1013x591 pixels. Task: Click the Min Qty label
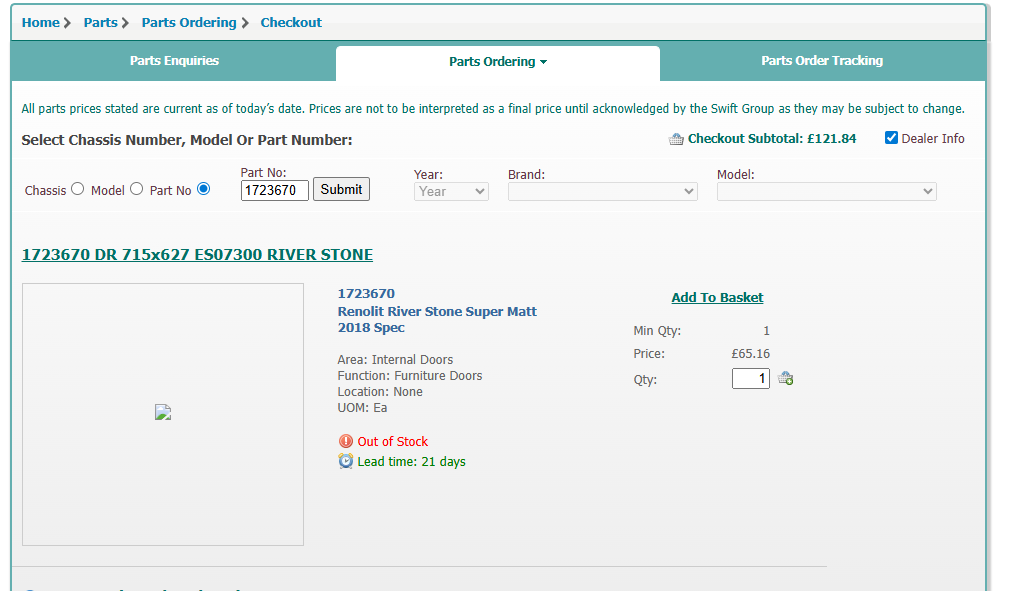[x=657, y=331]
